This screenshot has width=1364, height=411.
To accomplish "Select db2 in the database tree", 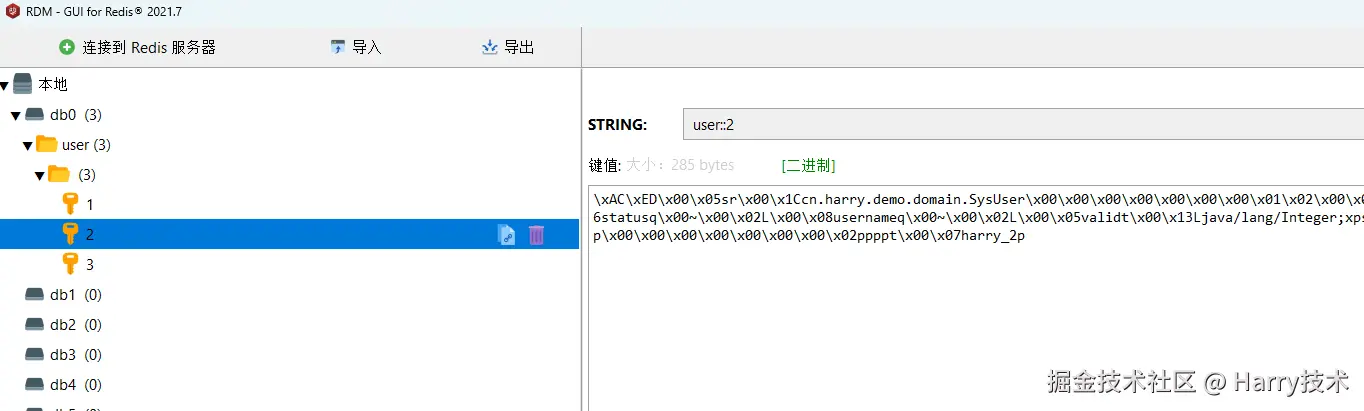I will 62,325.
